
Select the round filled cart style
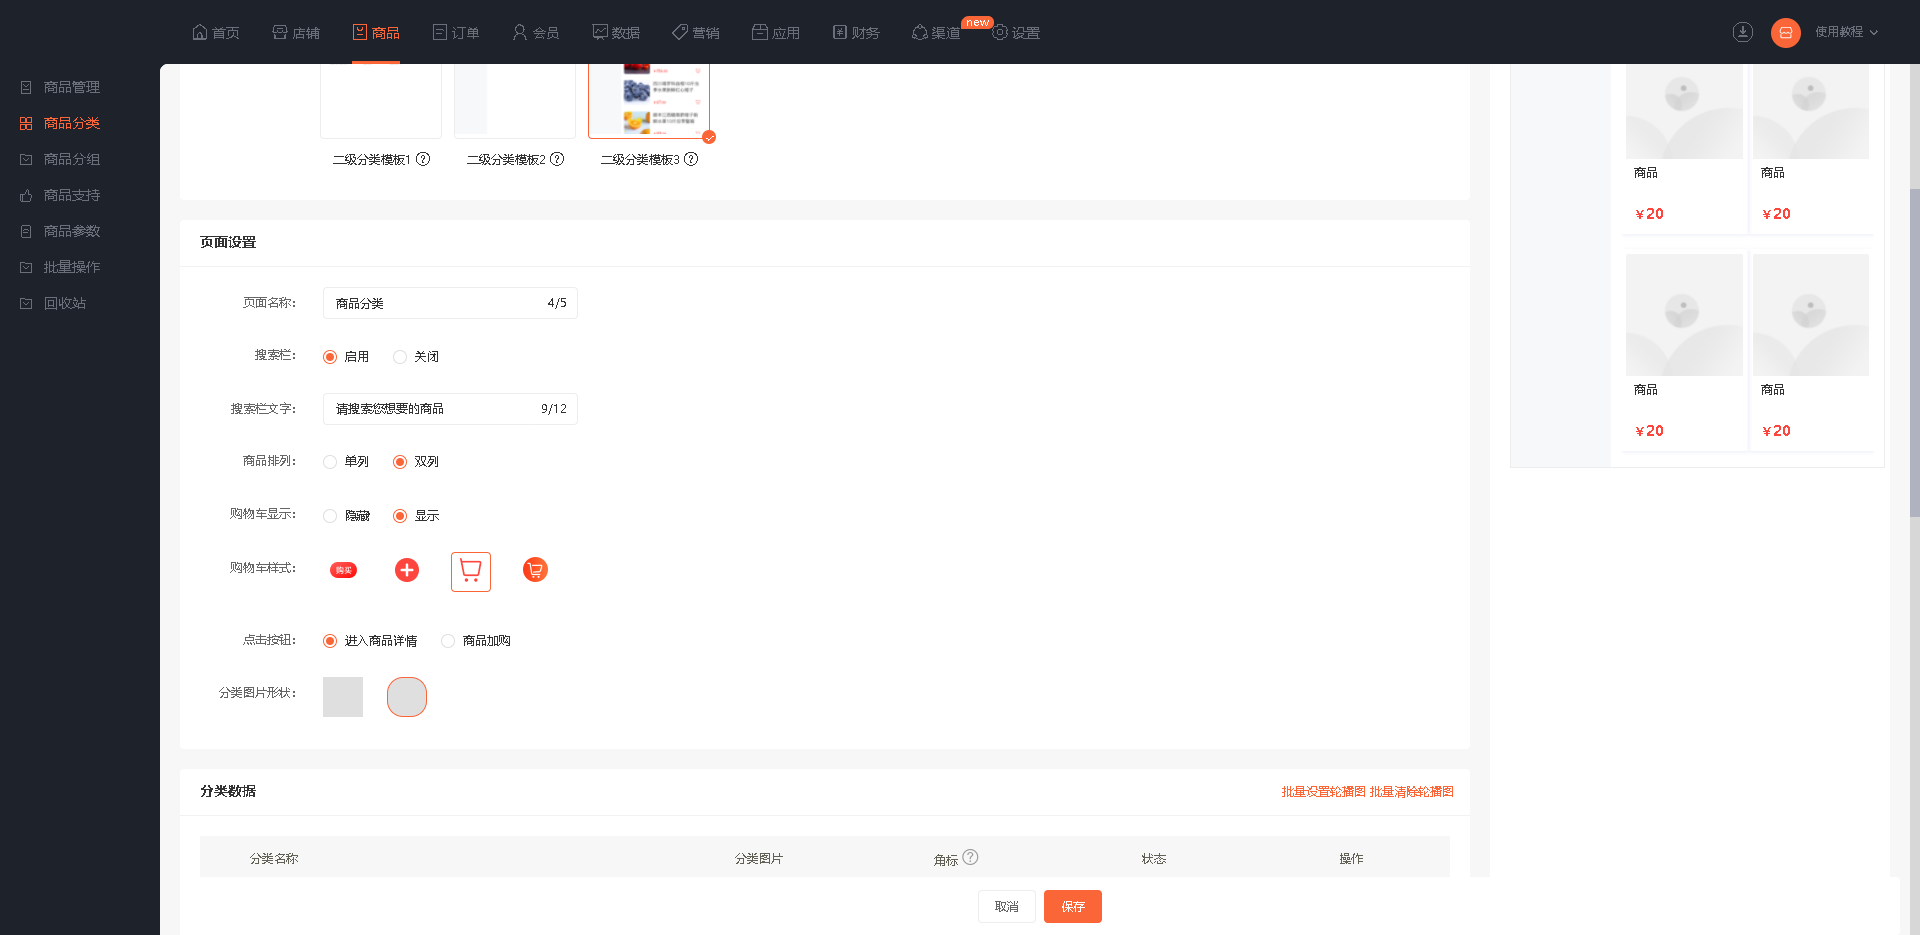click(535, 570)
